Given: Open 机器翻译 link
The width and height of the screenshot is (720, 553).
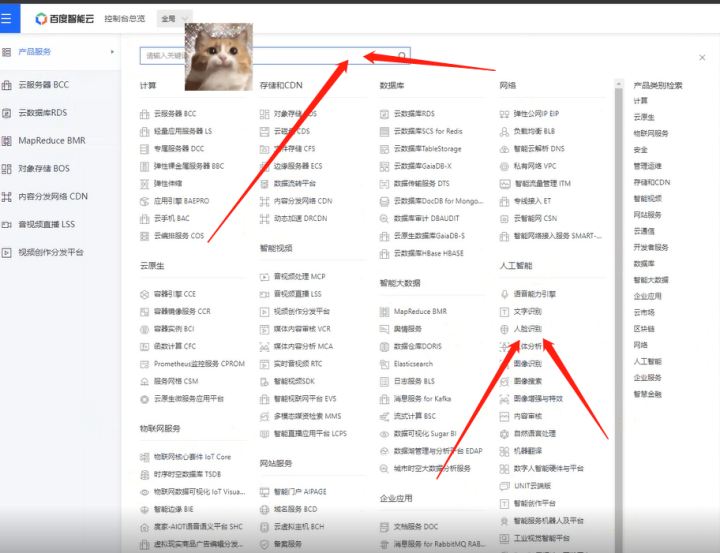Looking at the screenshot, I should pyautogui.click(x=528, y=451).
